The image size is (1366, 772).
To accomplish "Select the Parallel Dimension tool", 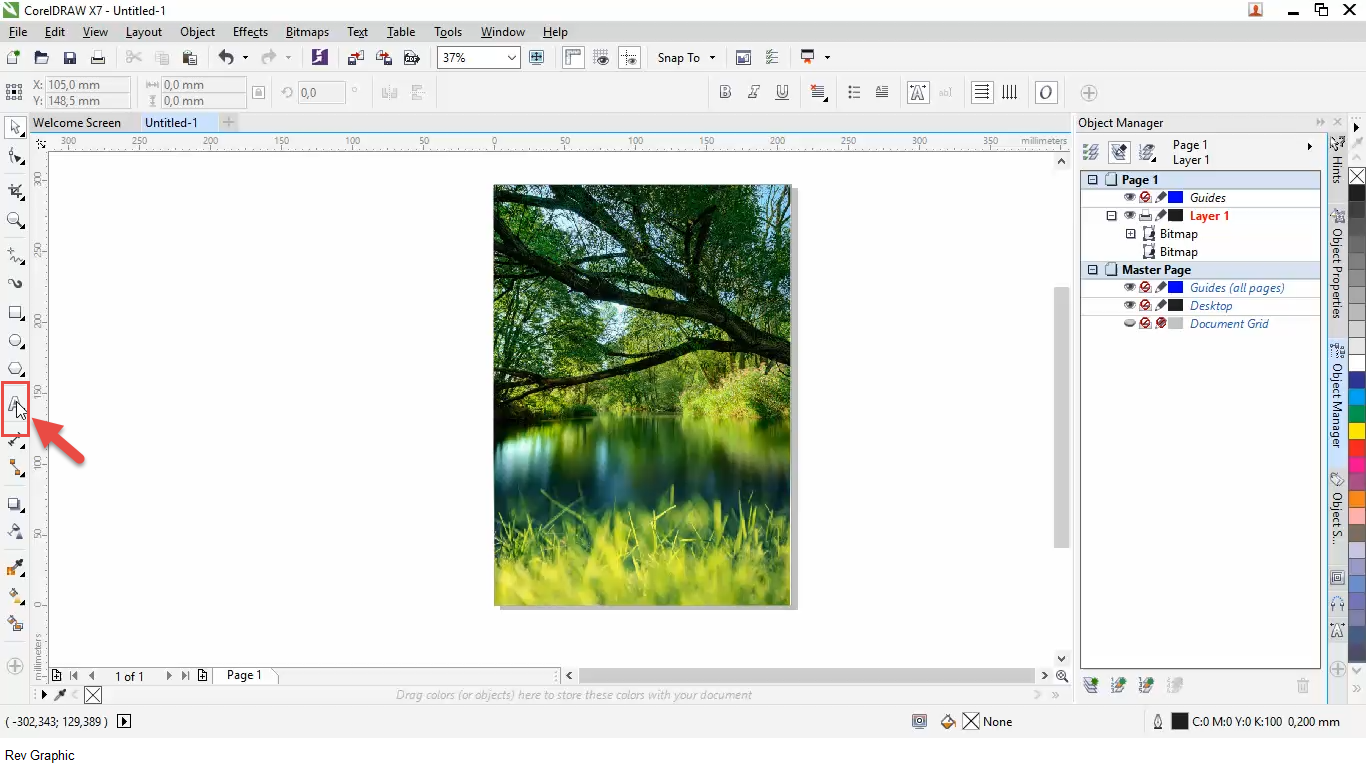I will 15,439.
